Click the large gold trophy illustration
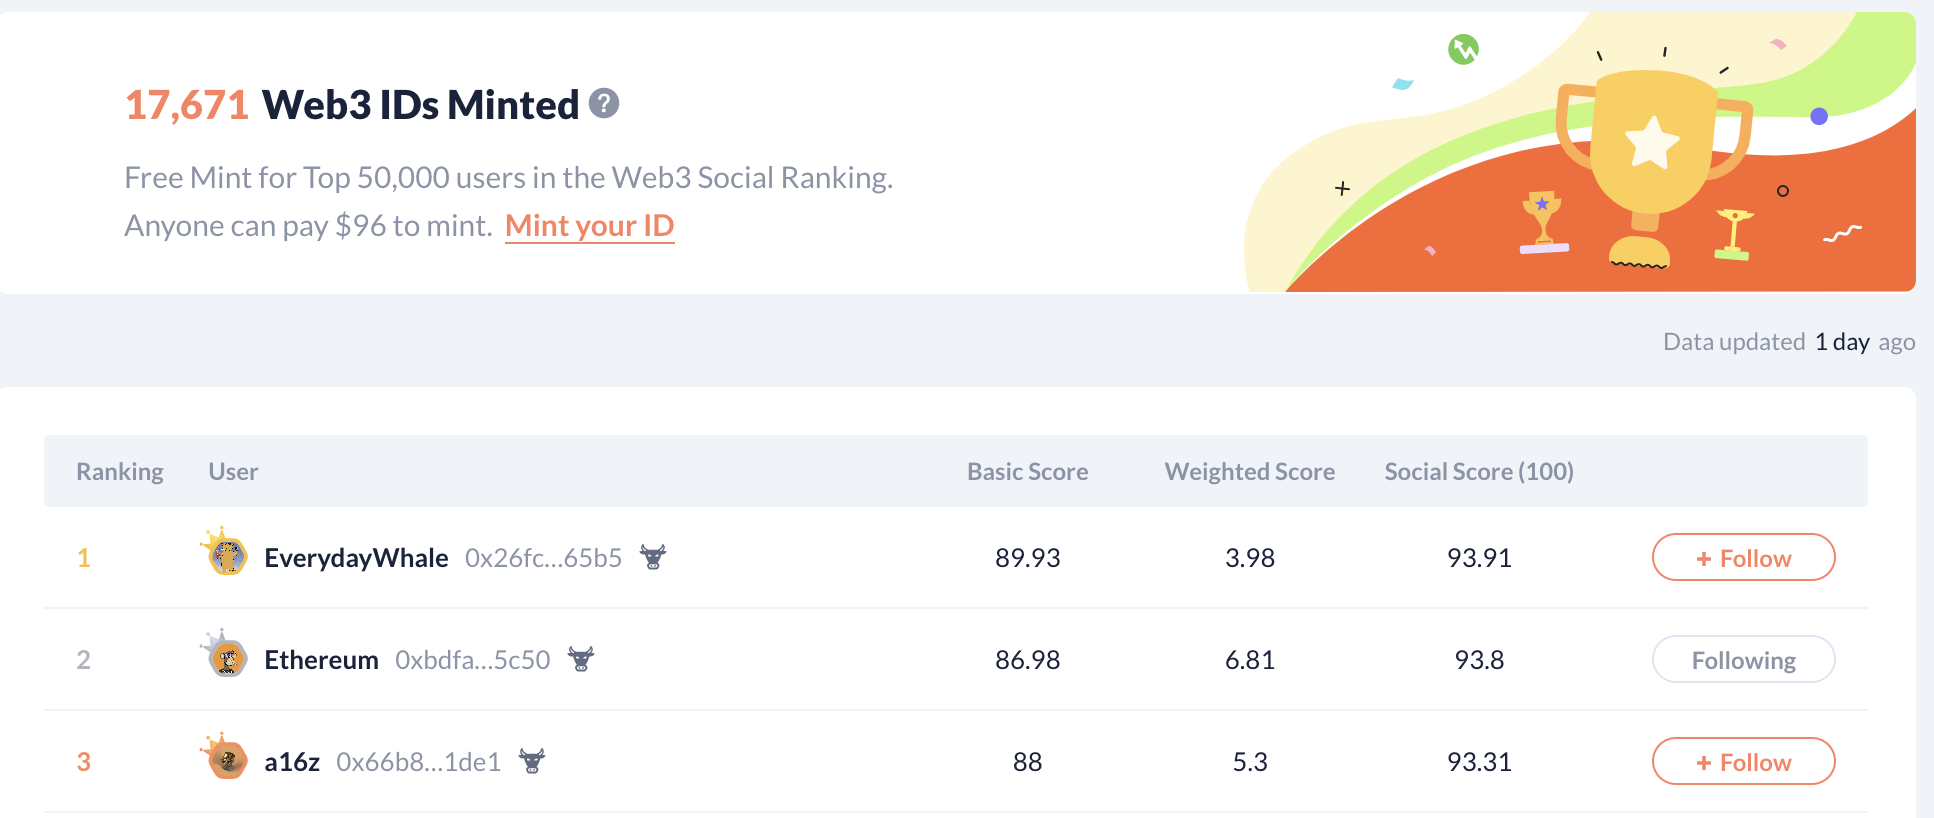The width and height of the screenshot is (1934, 818). tap(1651, 150)
